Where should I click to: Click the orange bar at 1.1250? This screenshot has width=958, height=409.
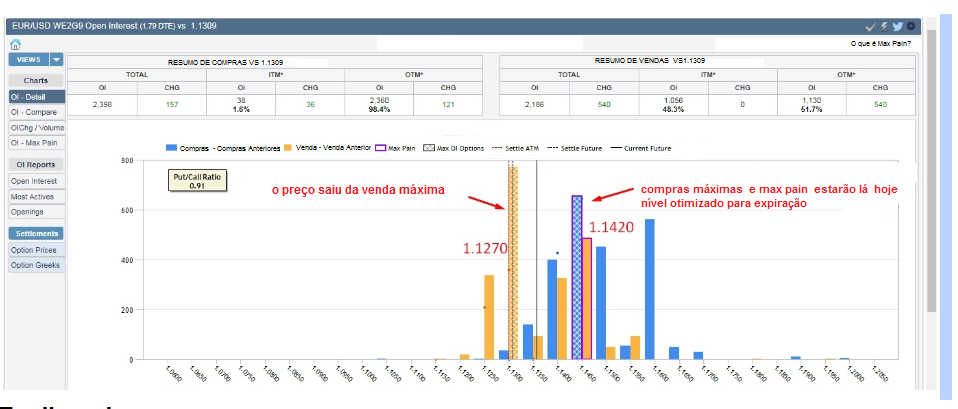coord(489,317)
